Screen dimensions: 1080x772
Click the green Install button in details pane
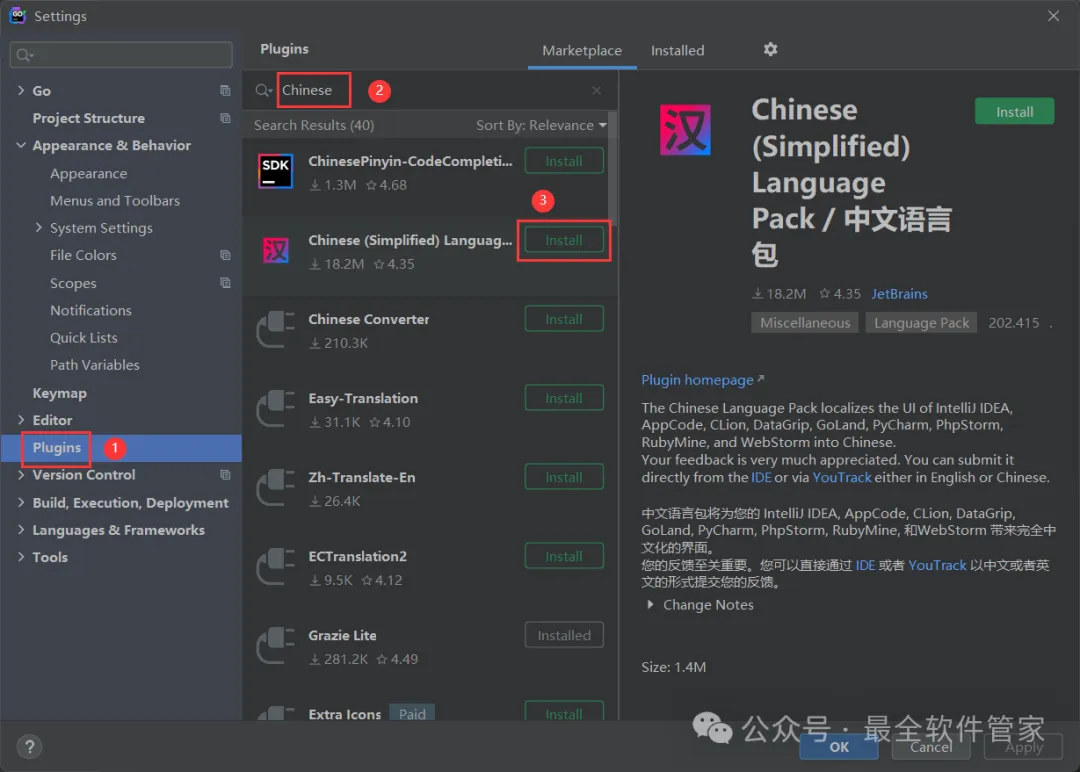[x=1015, y=112]
